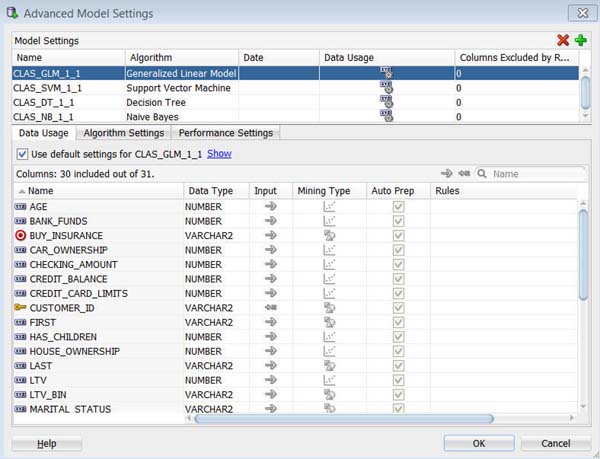The image size is (600, 459).
Task: Click the red X delete model icon
Action: [563, 40]
